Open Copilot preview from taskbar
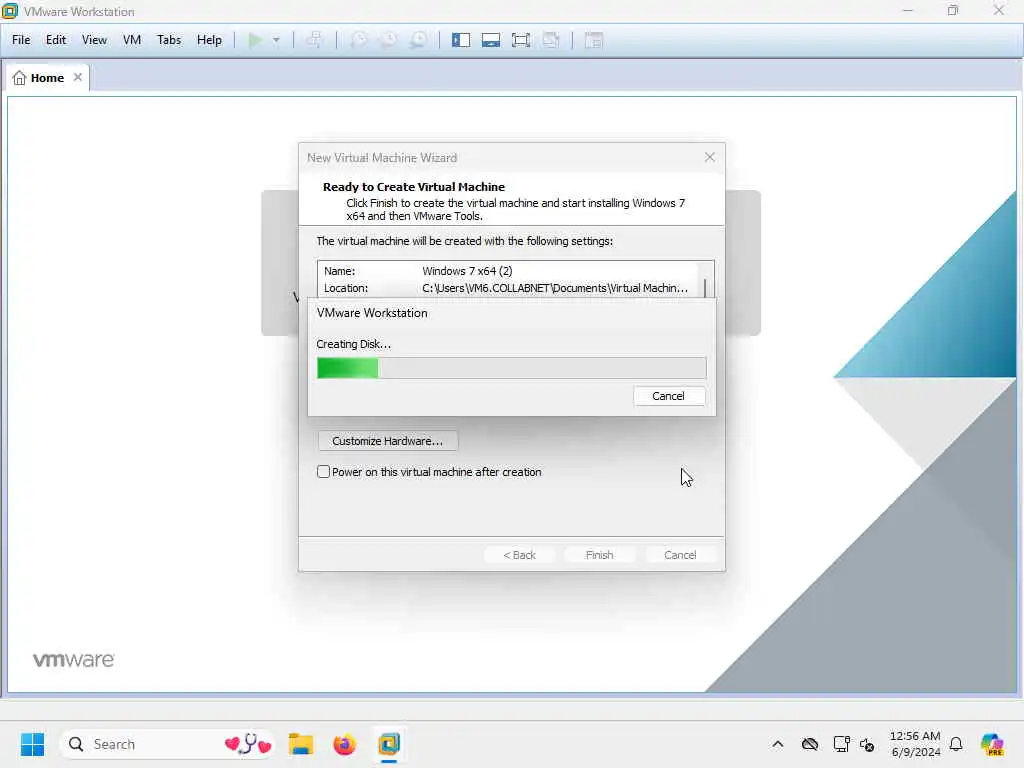This screenshot has height=768, width=1024. pyautogui.click(x=992, y=744)
